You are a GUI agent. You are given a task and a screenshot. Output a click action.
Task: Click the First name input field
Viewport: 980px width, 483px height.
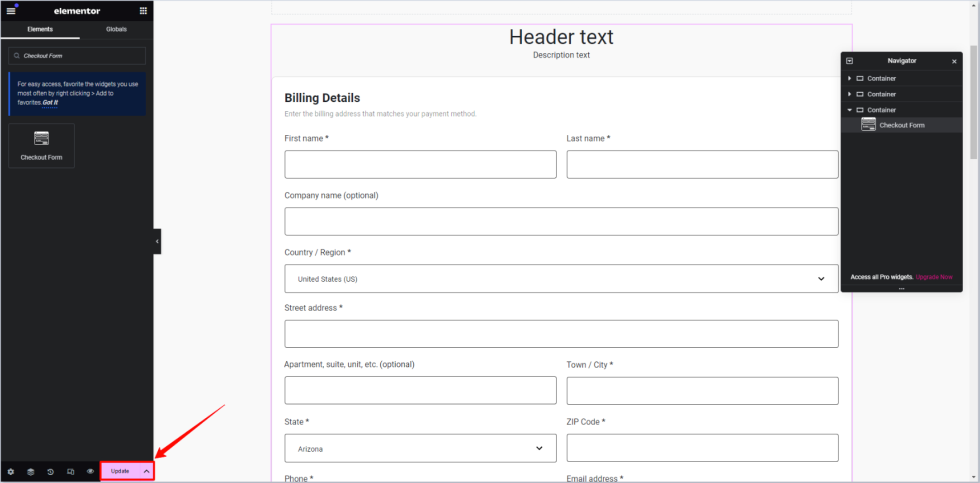tap(420, 165)
